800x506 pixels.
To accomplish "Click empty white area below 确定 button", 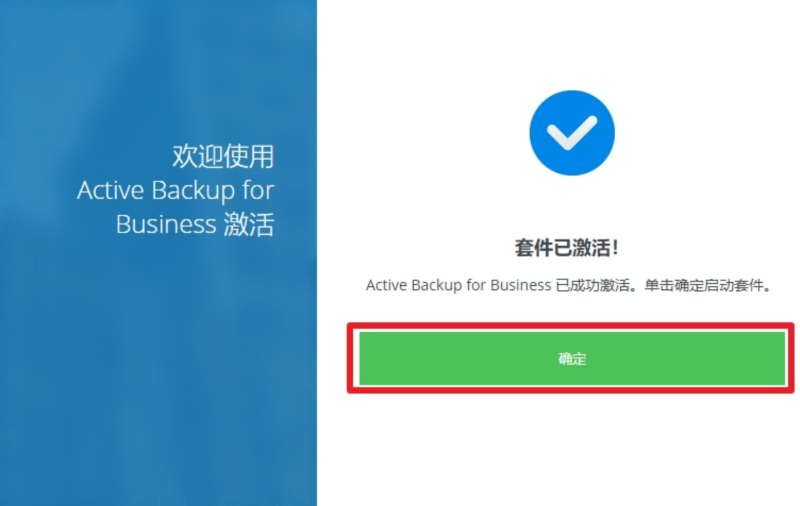I will [x=570, y=449].
